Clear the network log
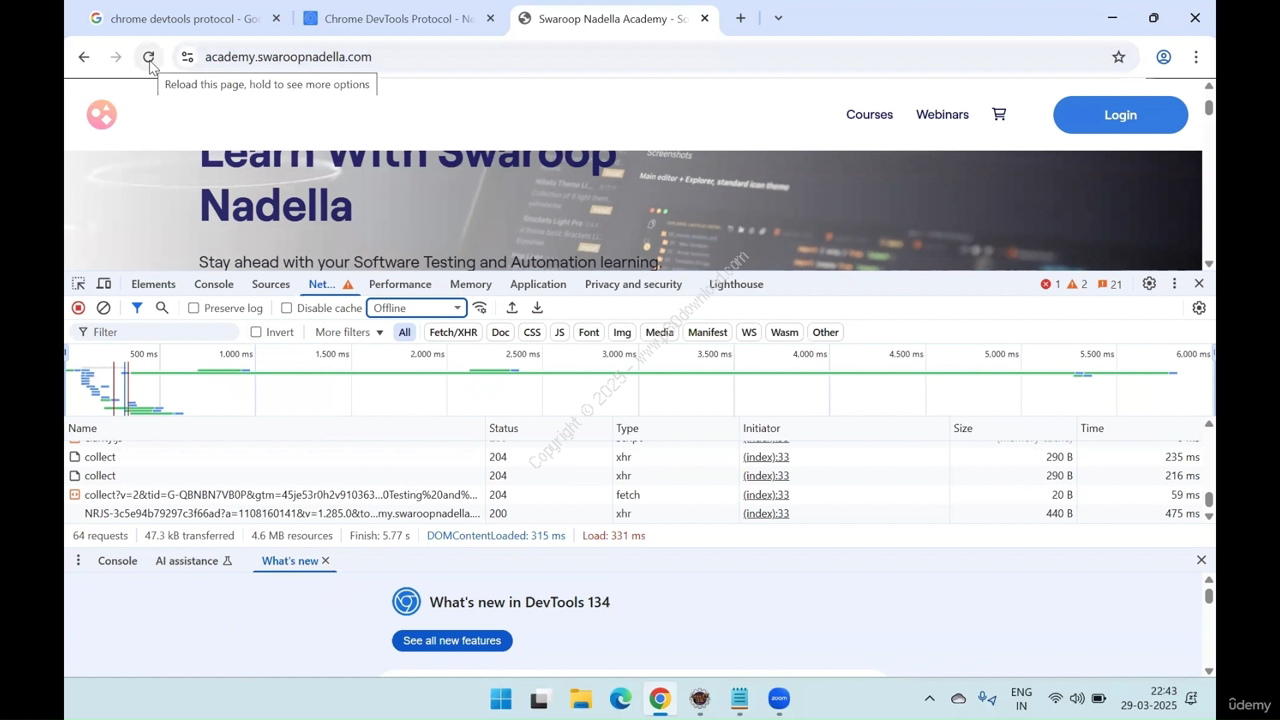Image resolution: width=1280 pixels, height=720 pixels. 103,308
